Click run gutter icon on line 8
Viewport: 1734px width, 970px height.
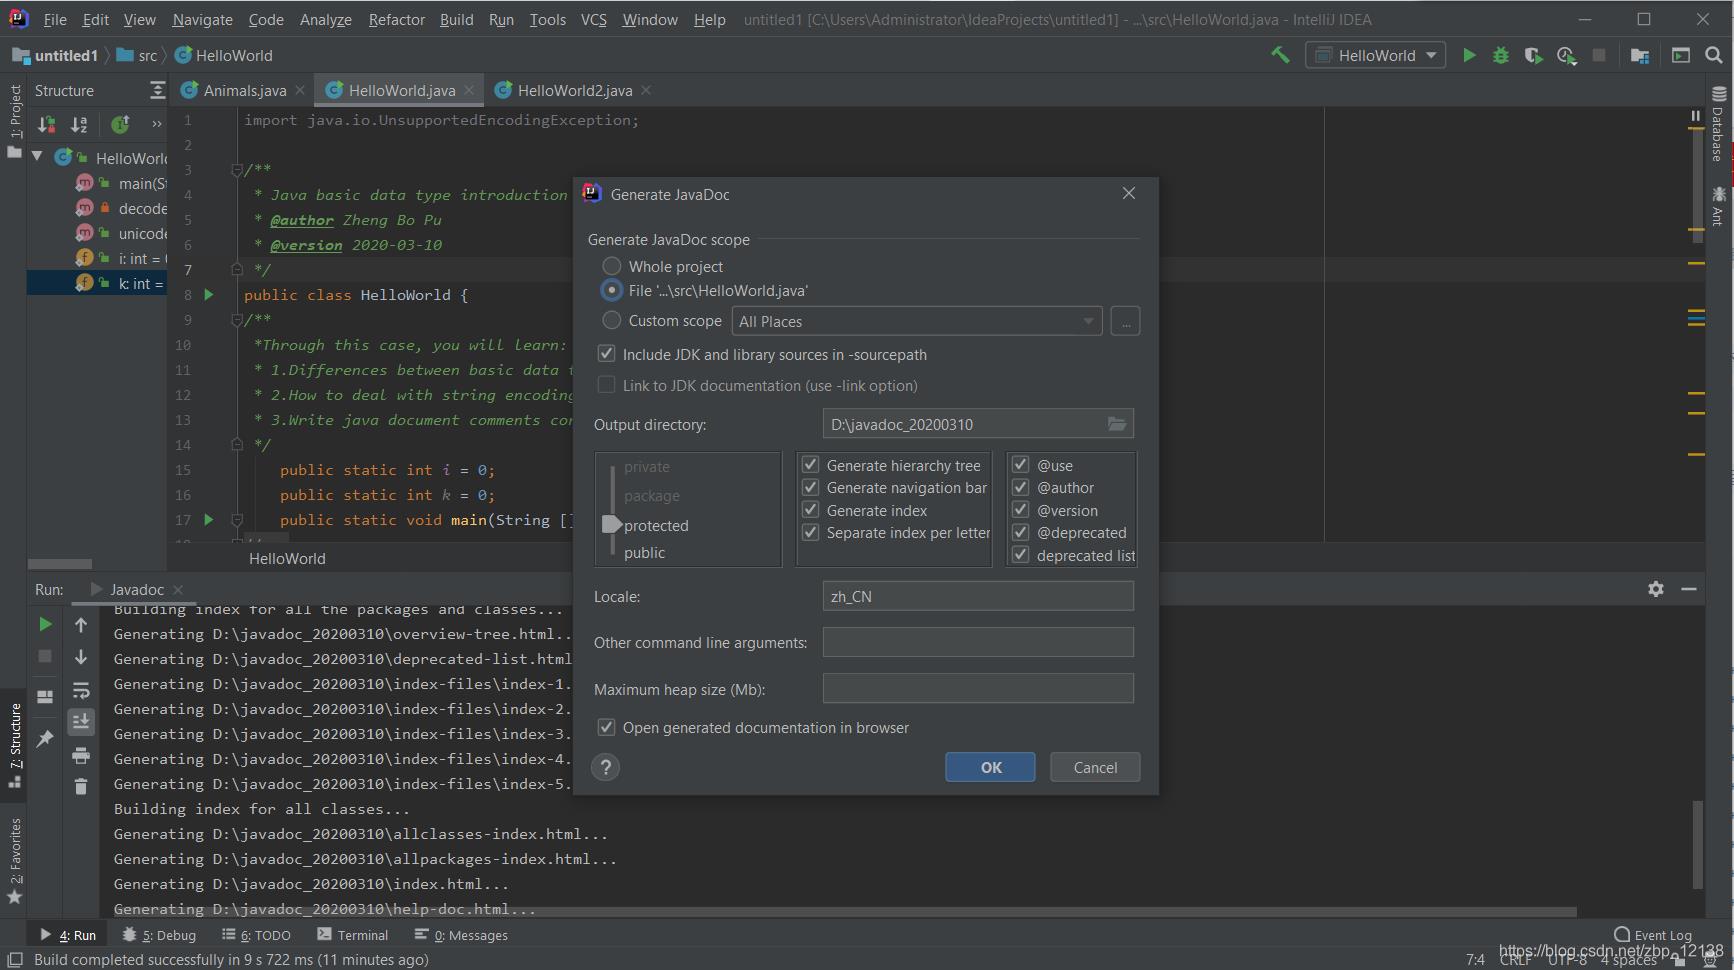pyautogui.click(x=209, y=294)
